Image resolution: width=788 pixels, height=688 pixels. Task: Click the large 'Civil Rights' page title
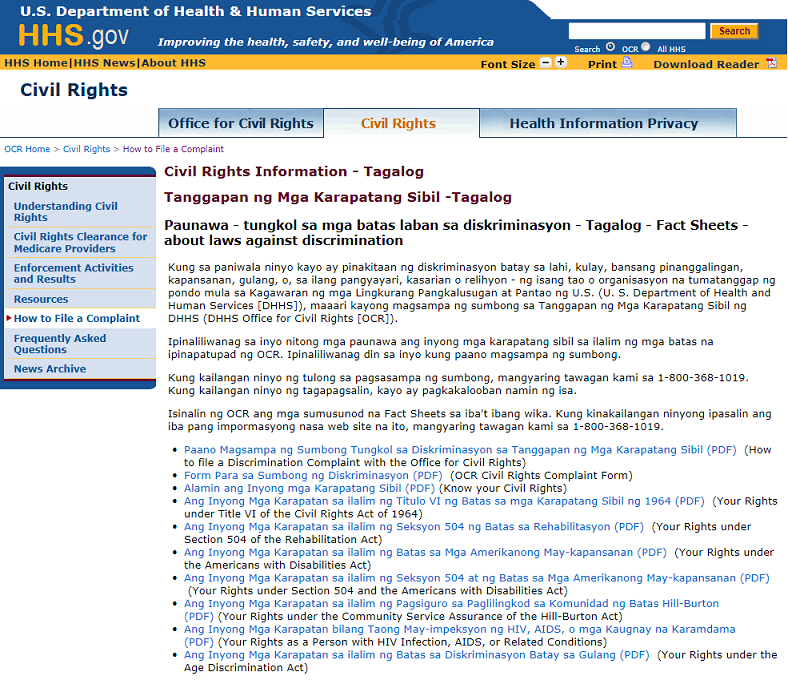(74, 90)
